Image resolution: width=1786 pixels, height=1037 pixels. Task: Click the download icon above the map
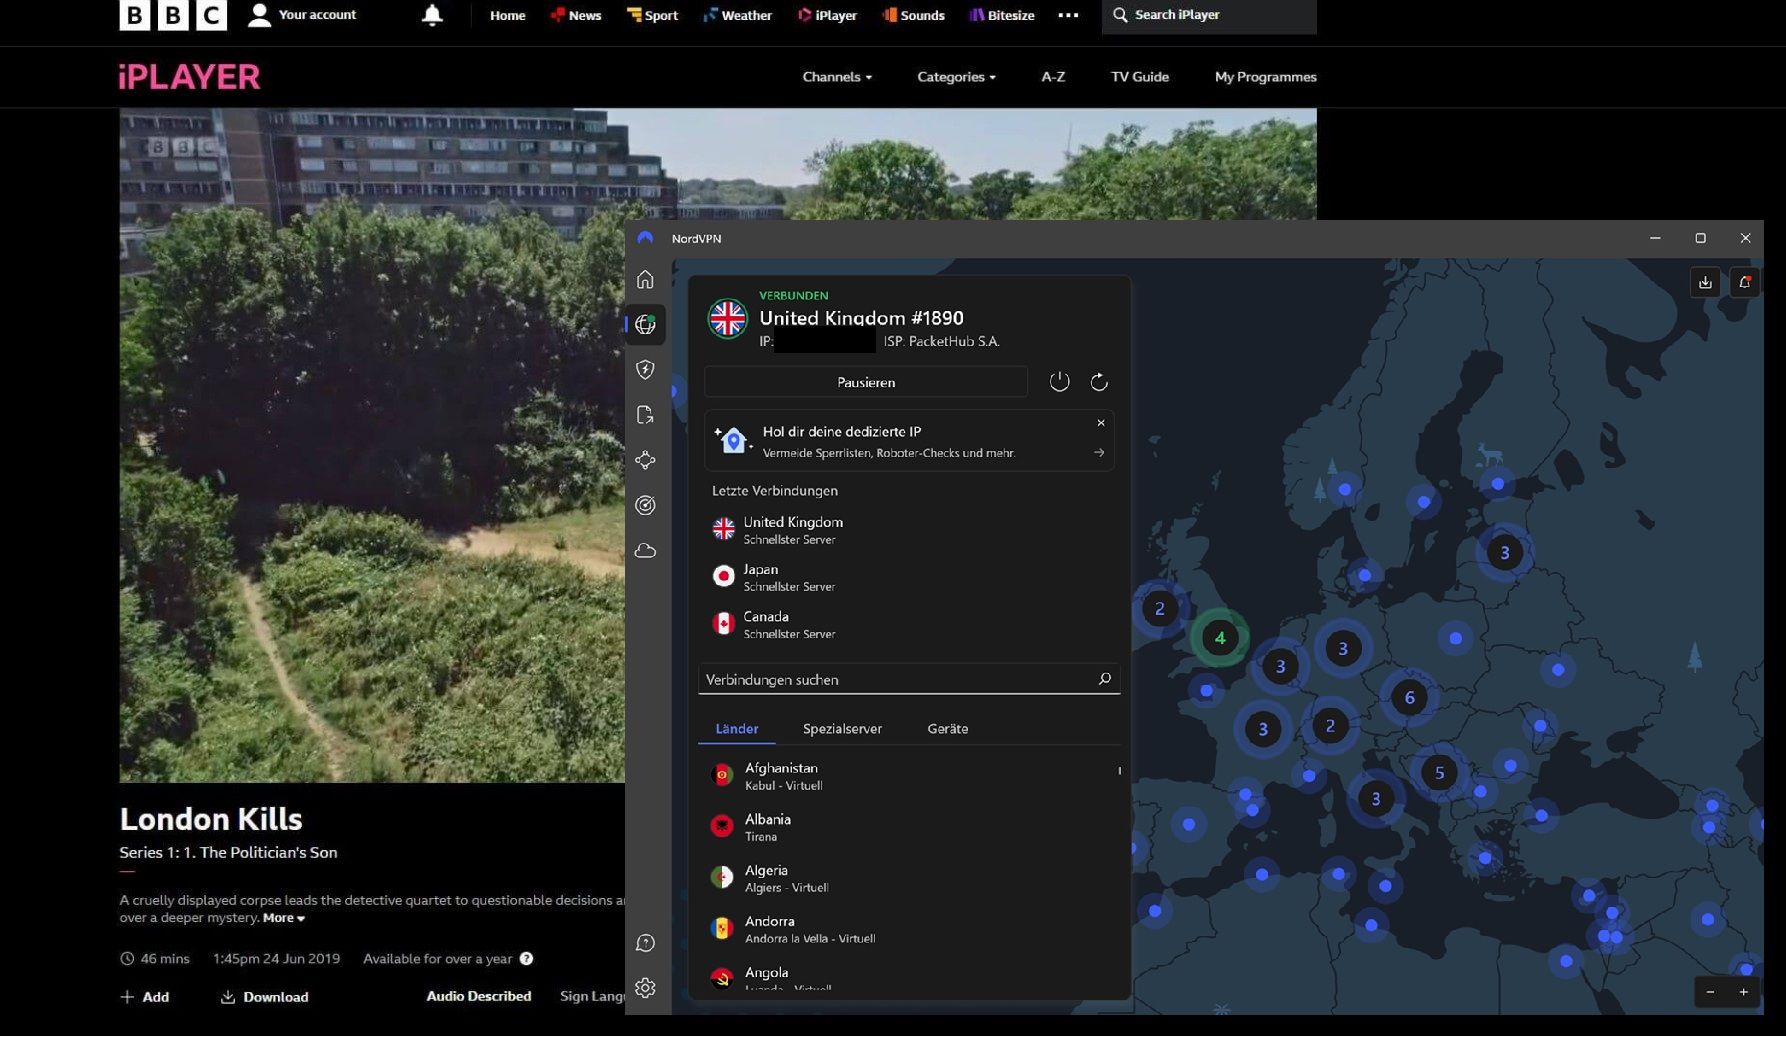point(1705,283)
